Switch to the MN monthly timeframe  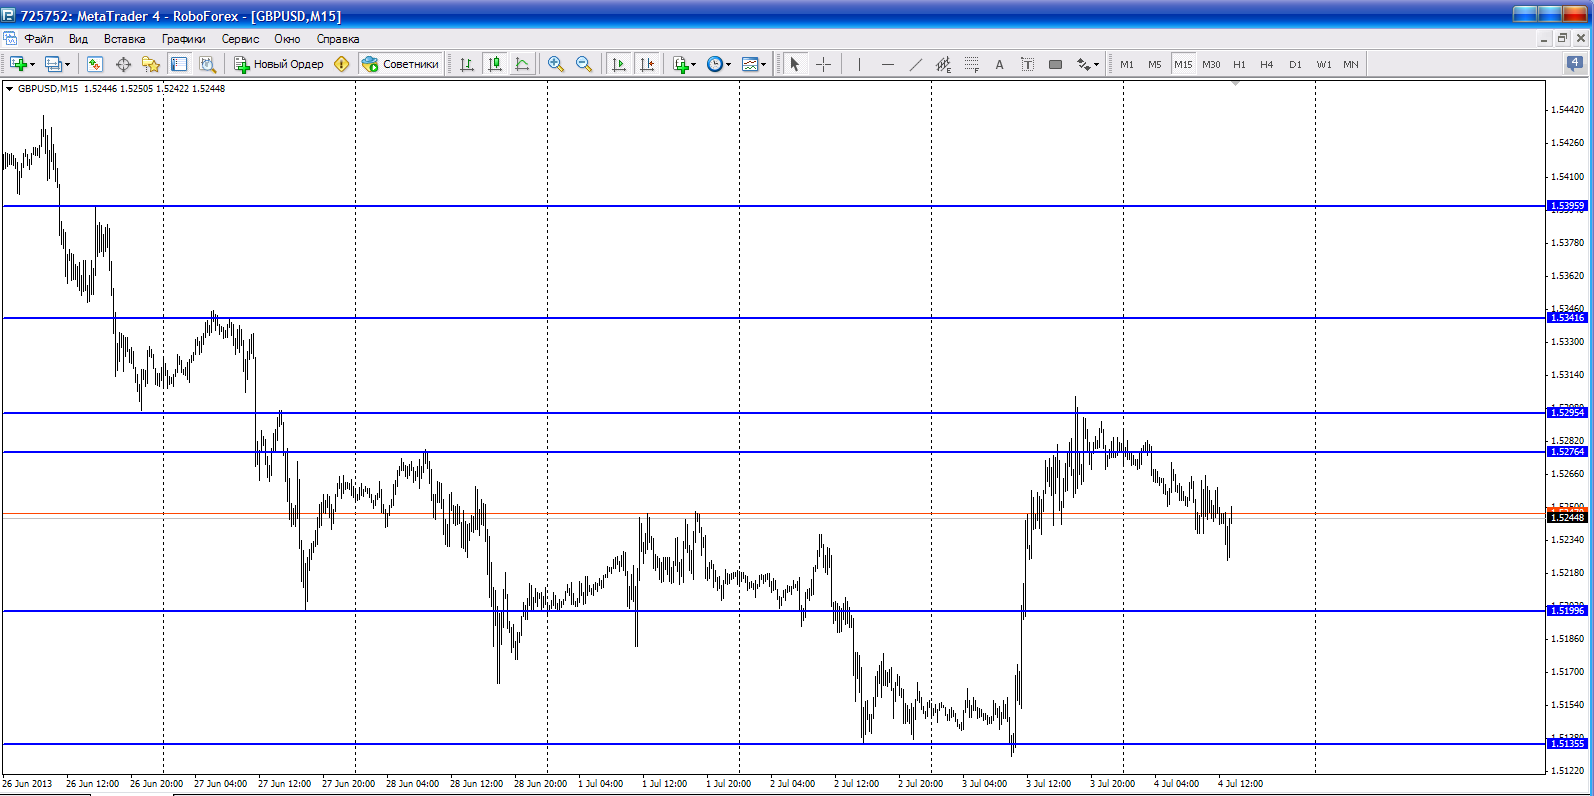1351,64
